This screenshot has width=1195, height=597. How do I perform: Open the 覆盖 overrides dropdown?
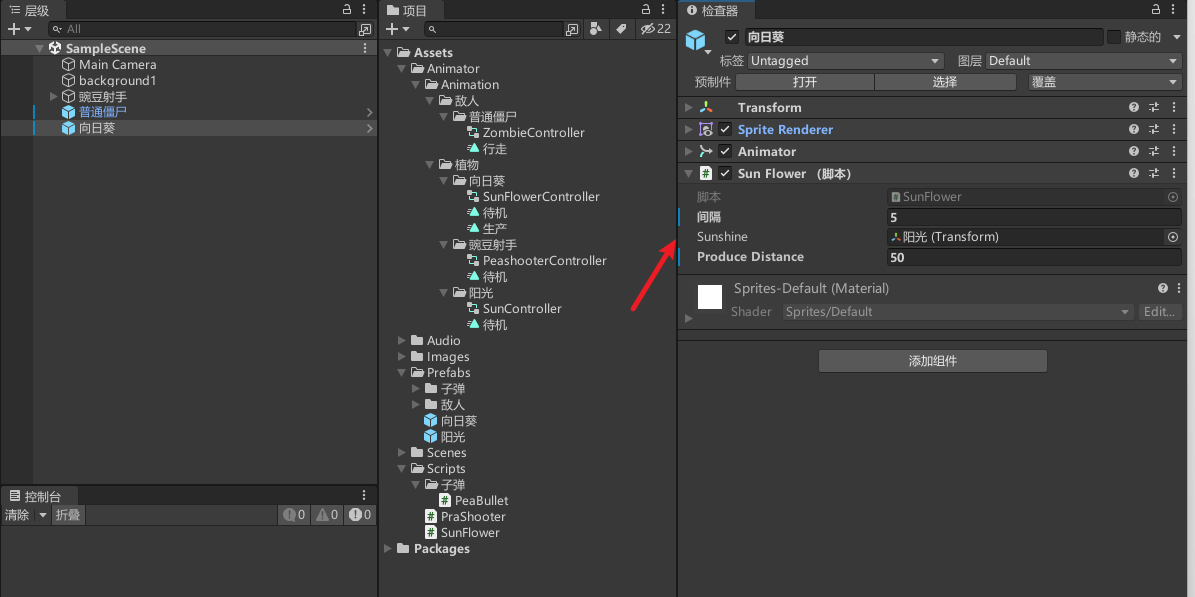1105,82
